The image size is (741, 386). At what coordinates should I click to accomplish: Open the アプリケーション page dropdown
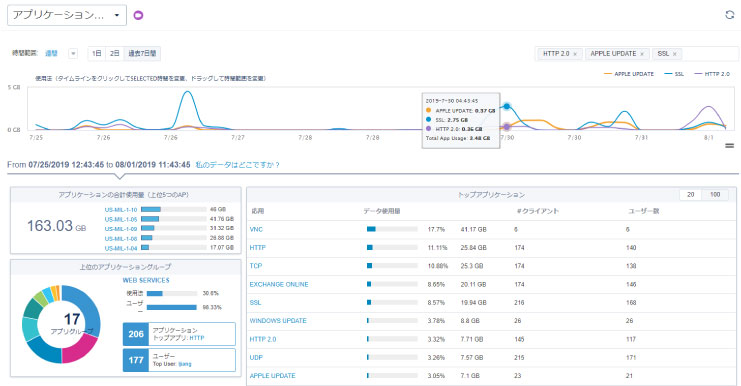(67, 15)
